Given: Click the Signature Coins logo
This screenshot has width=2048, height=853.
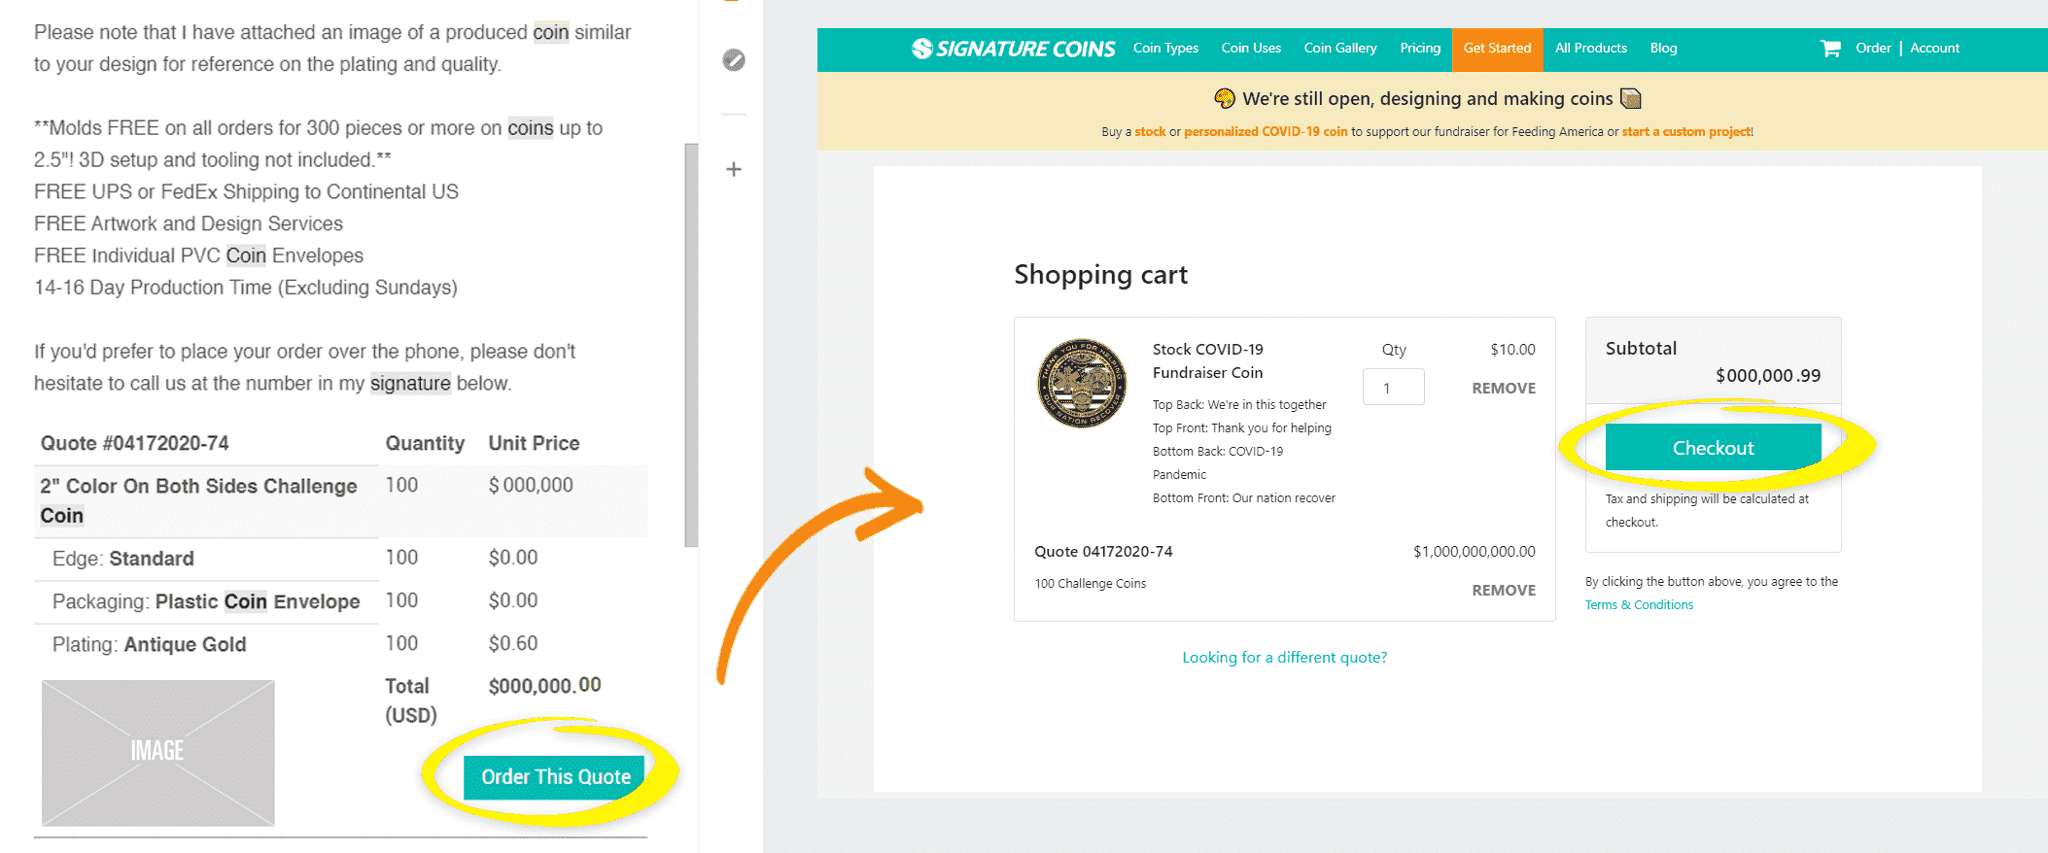Looking at the screenshot, I should pyautogui.click(x=1013, y=48).
